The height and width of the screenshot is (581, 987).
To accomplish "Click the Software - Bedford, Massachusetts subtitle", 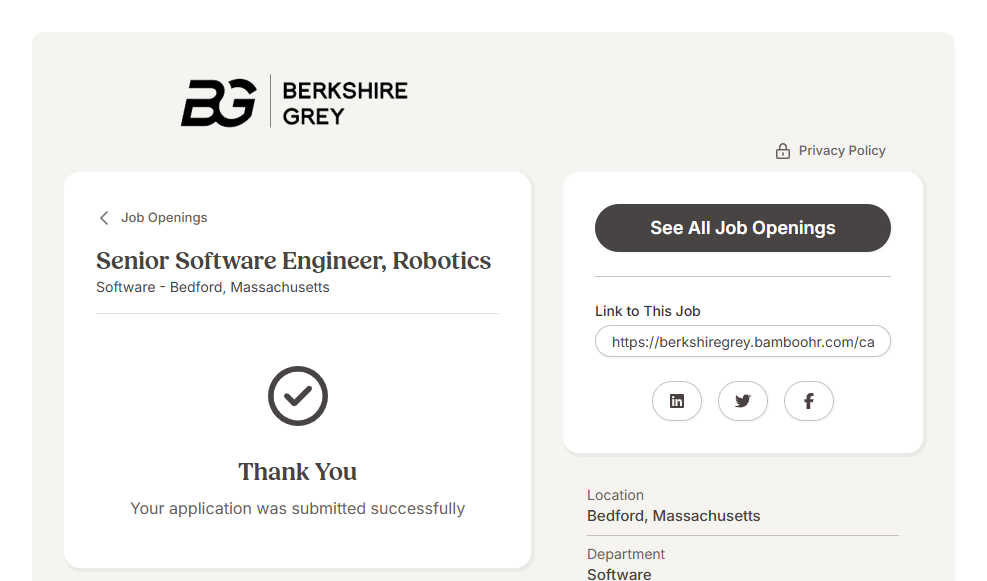I will [x=213, y=287].
